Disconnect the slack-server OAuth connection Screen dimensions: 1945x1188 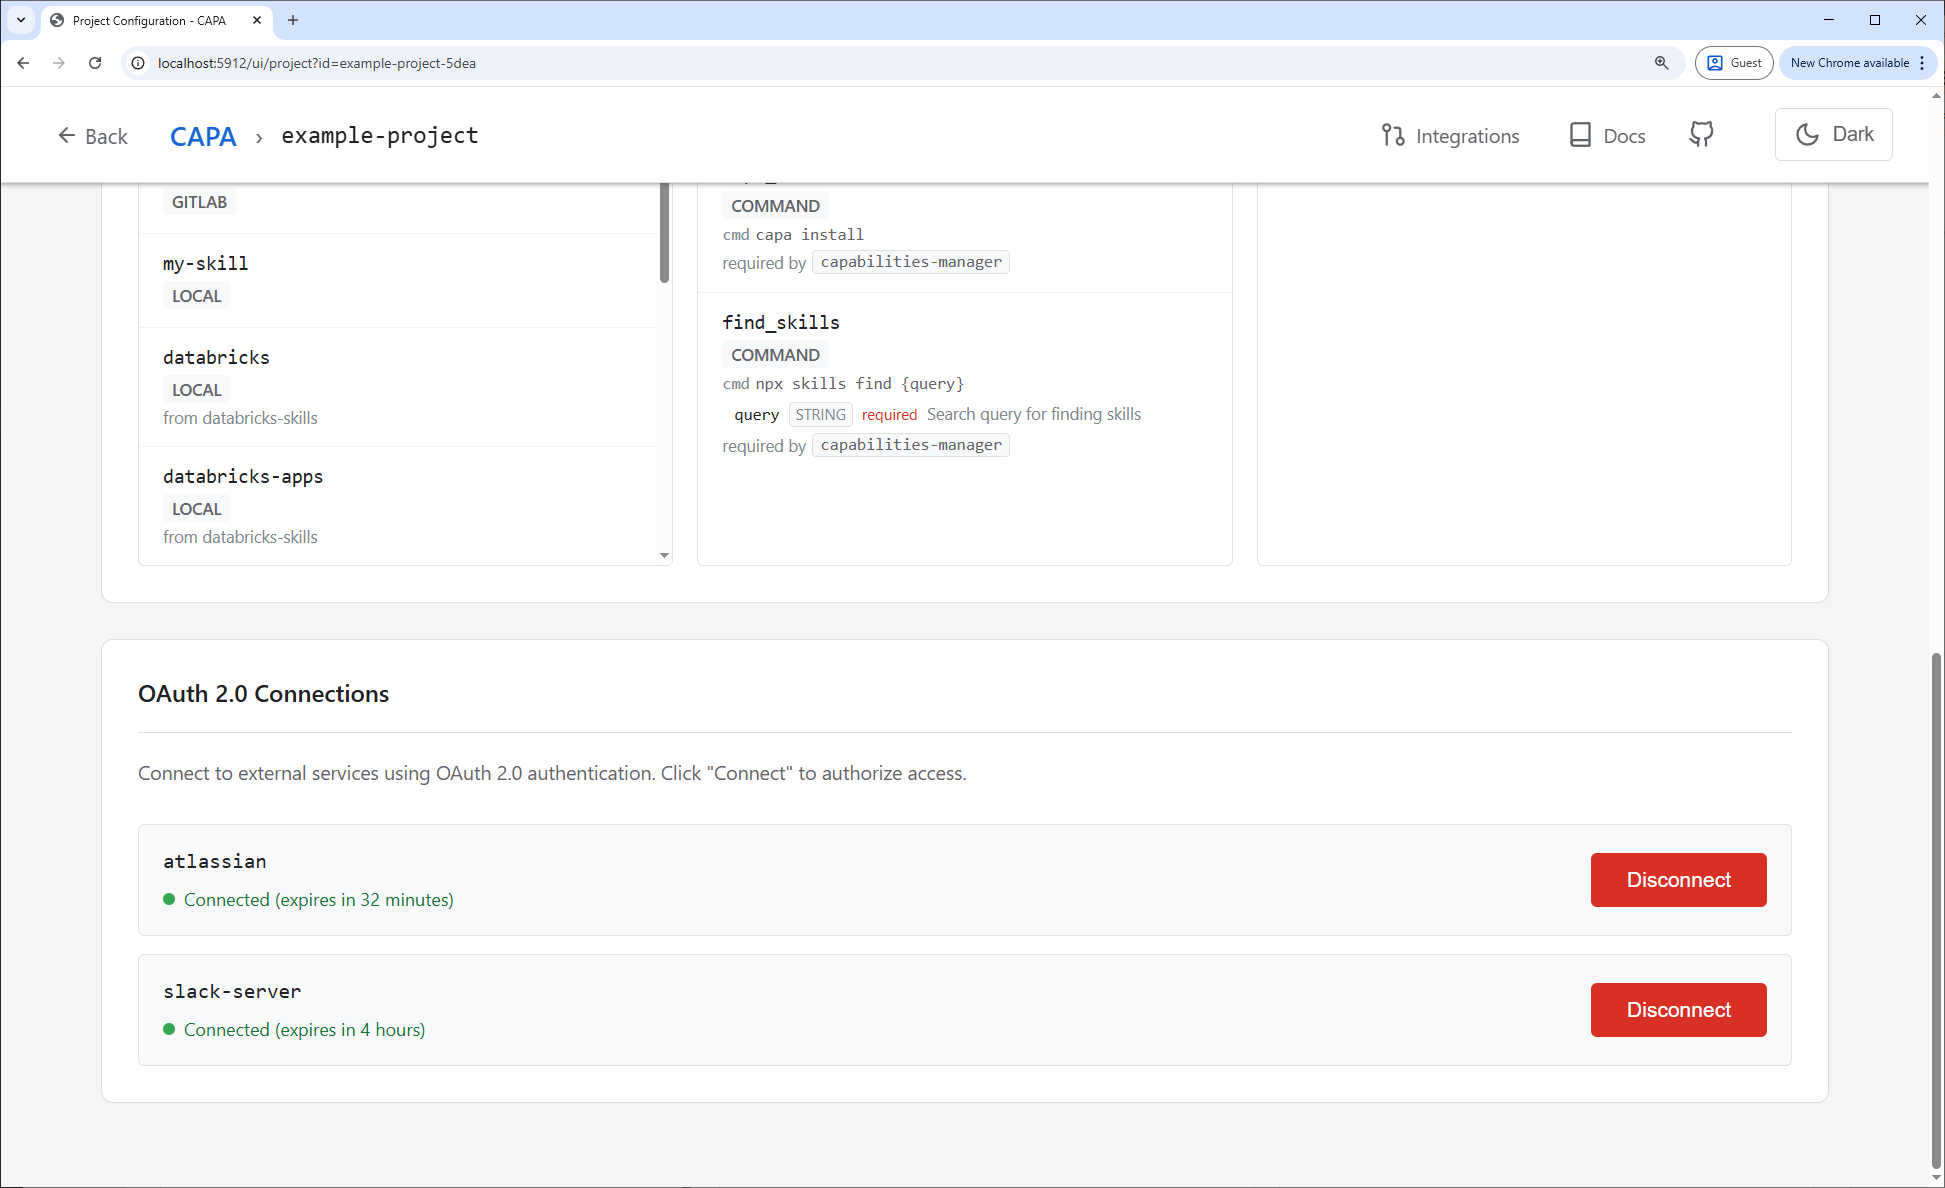[x=1677, y=1010]
